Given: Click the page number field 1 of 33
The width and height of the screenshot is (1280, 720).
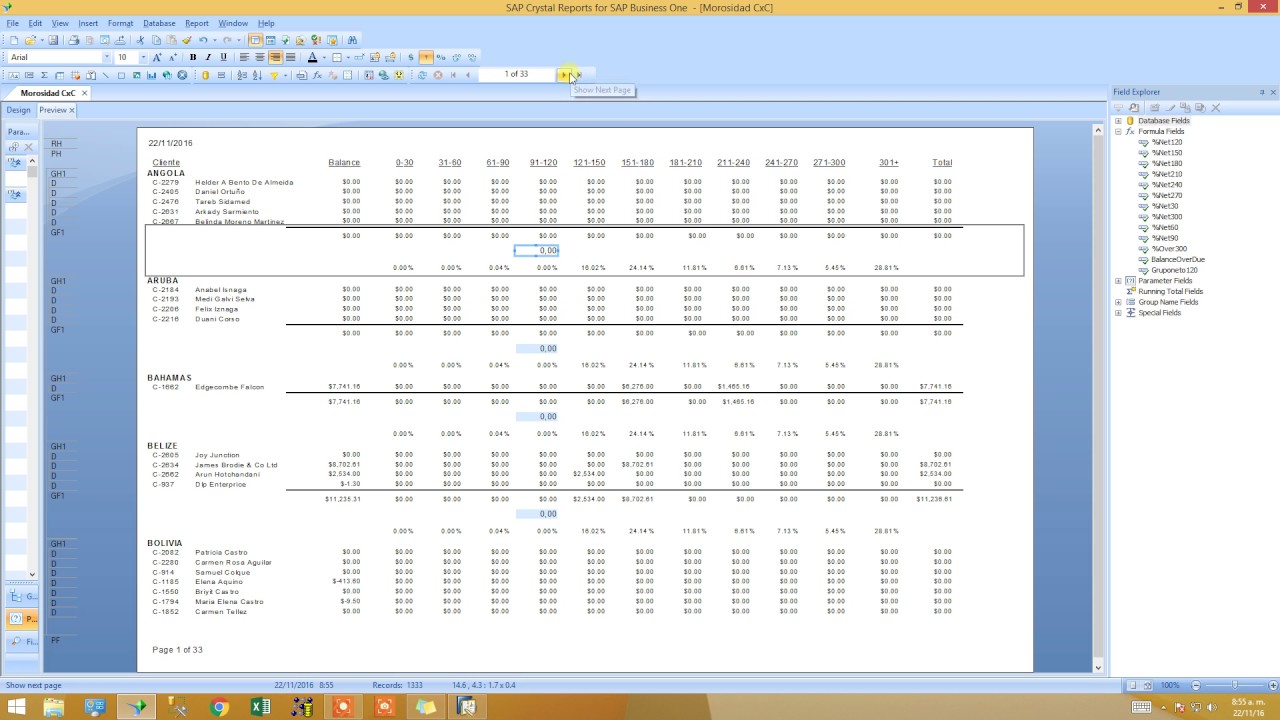Looking at the screenshot, I should point(516,75).
